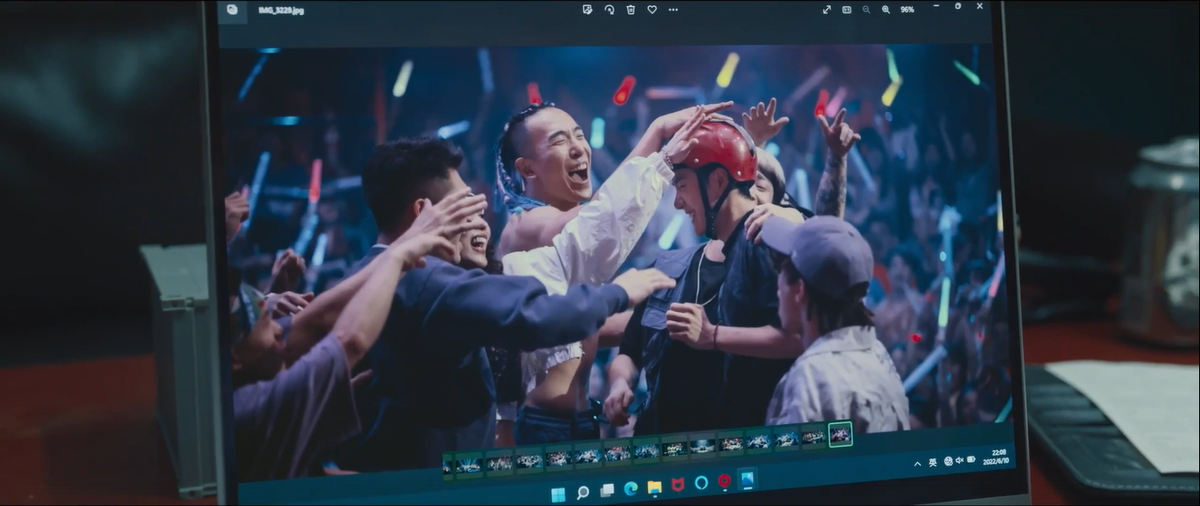Add photo to favorites with heart icon
1200x506 pixels.
coord(651,9)
